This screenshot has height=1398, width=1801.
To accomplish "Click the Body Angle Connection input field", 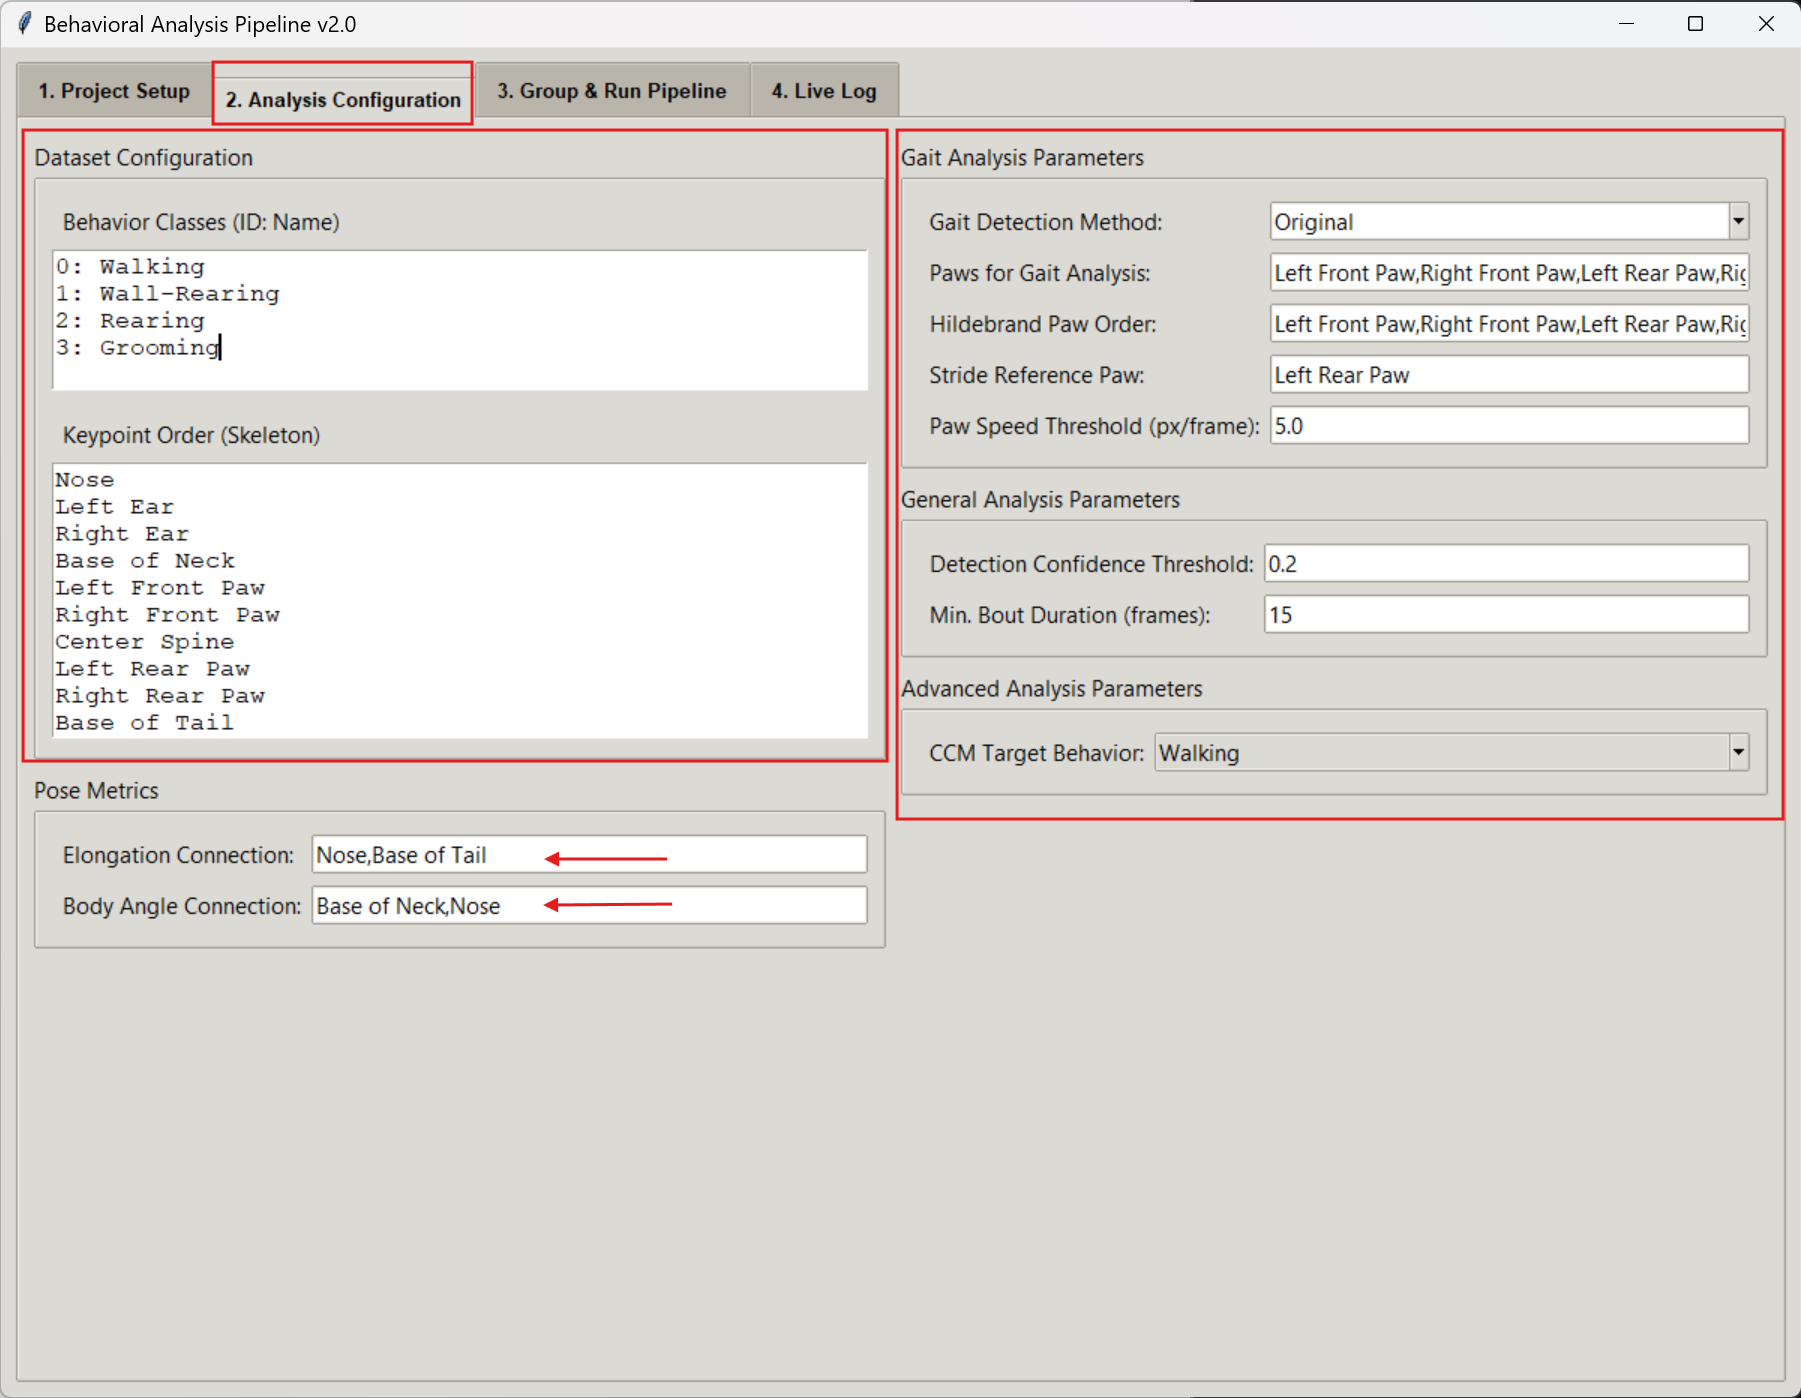I will click(588, 906).
